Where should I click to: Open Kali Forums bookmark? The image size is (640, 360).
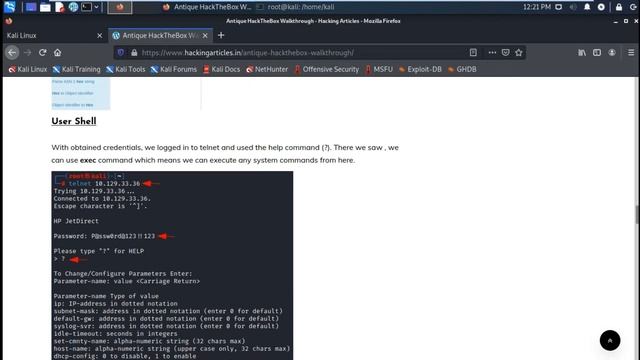[x=173, y=69]
